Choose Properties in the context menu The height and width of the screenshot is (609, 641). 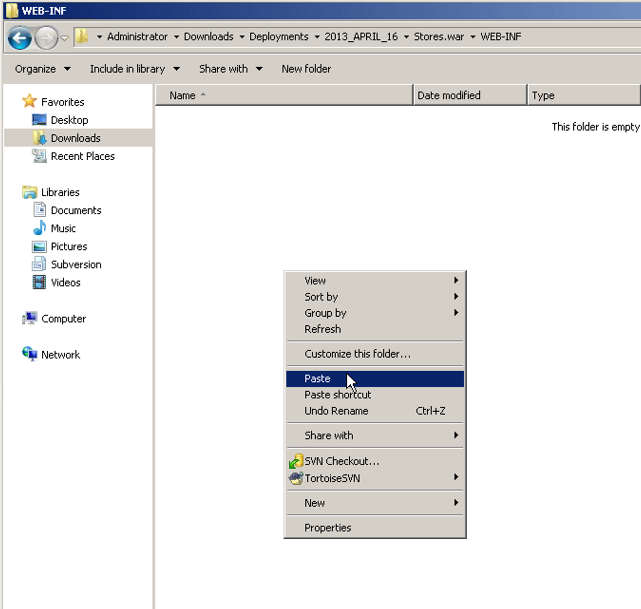328,528
